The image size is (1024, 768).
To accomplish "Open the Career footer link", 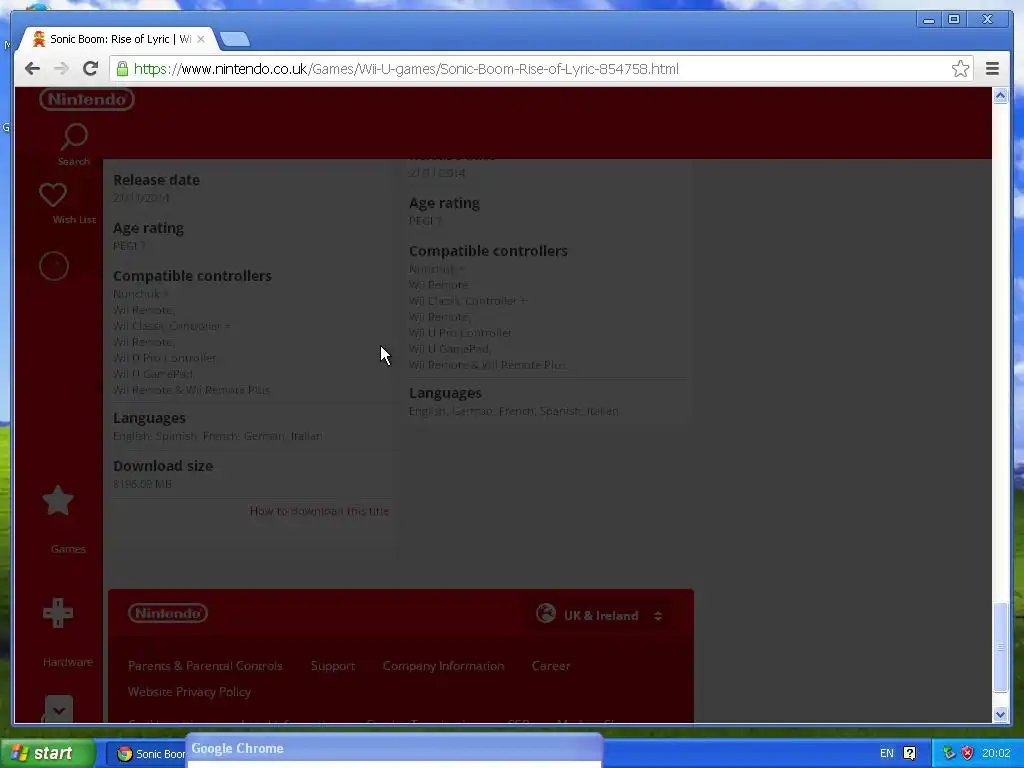I will click(x=551, y=665).
